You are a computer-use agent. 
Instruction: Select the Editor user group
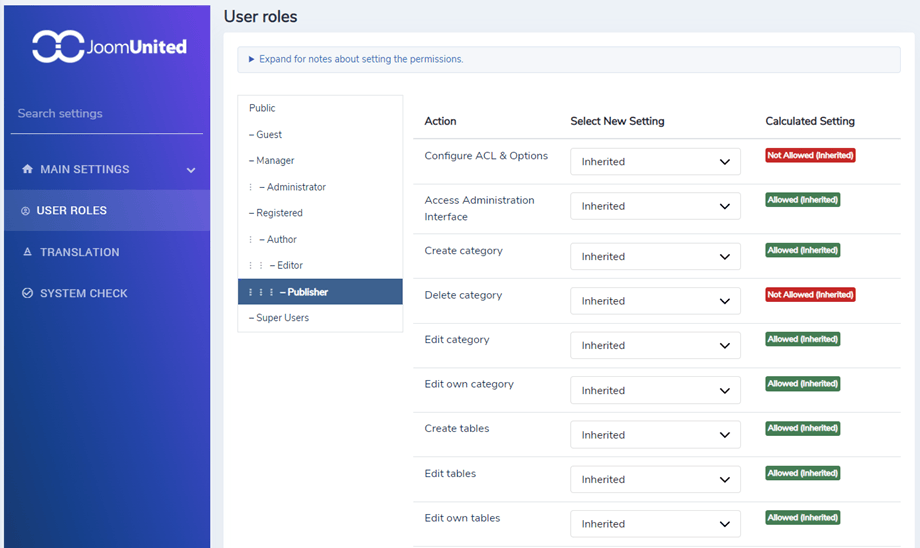point(289,265)
